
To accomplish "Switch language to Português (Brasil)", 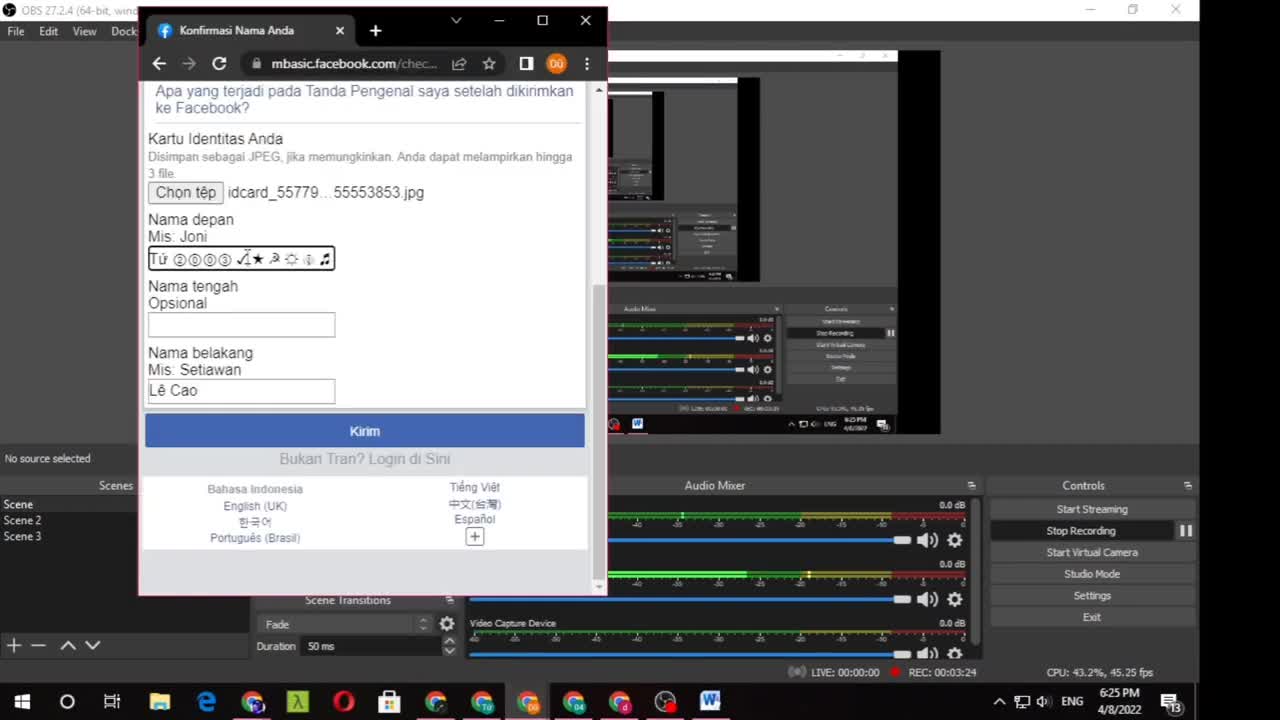I will pyautogui.click(x=255, y=538).
